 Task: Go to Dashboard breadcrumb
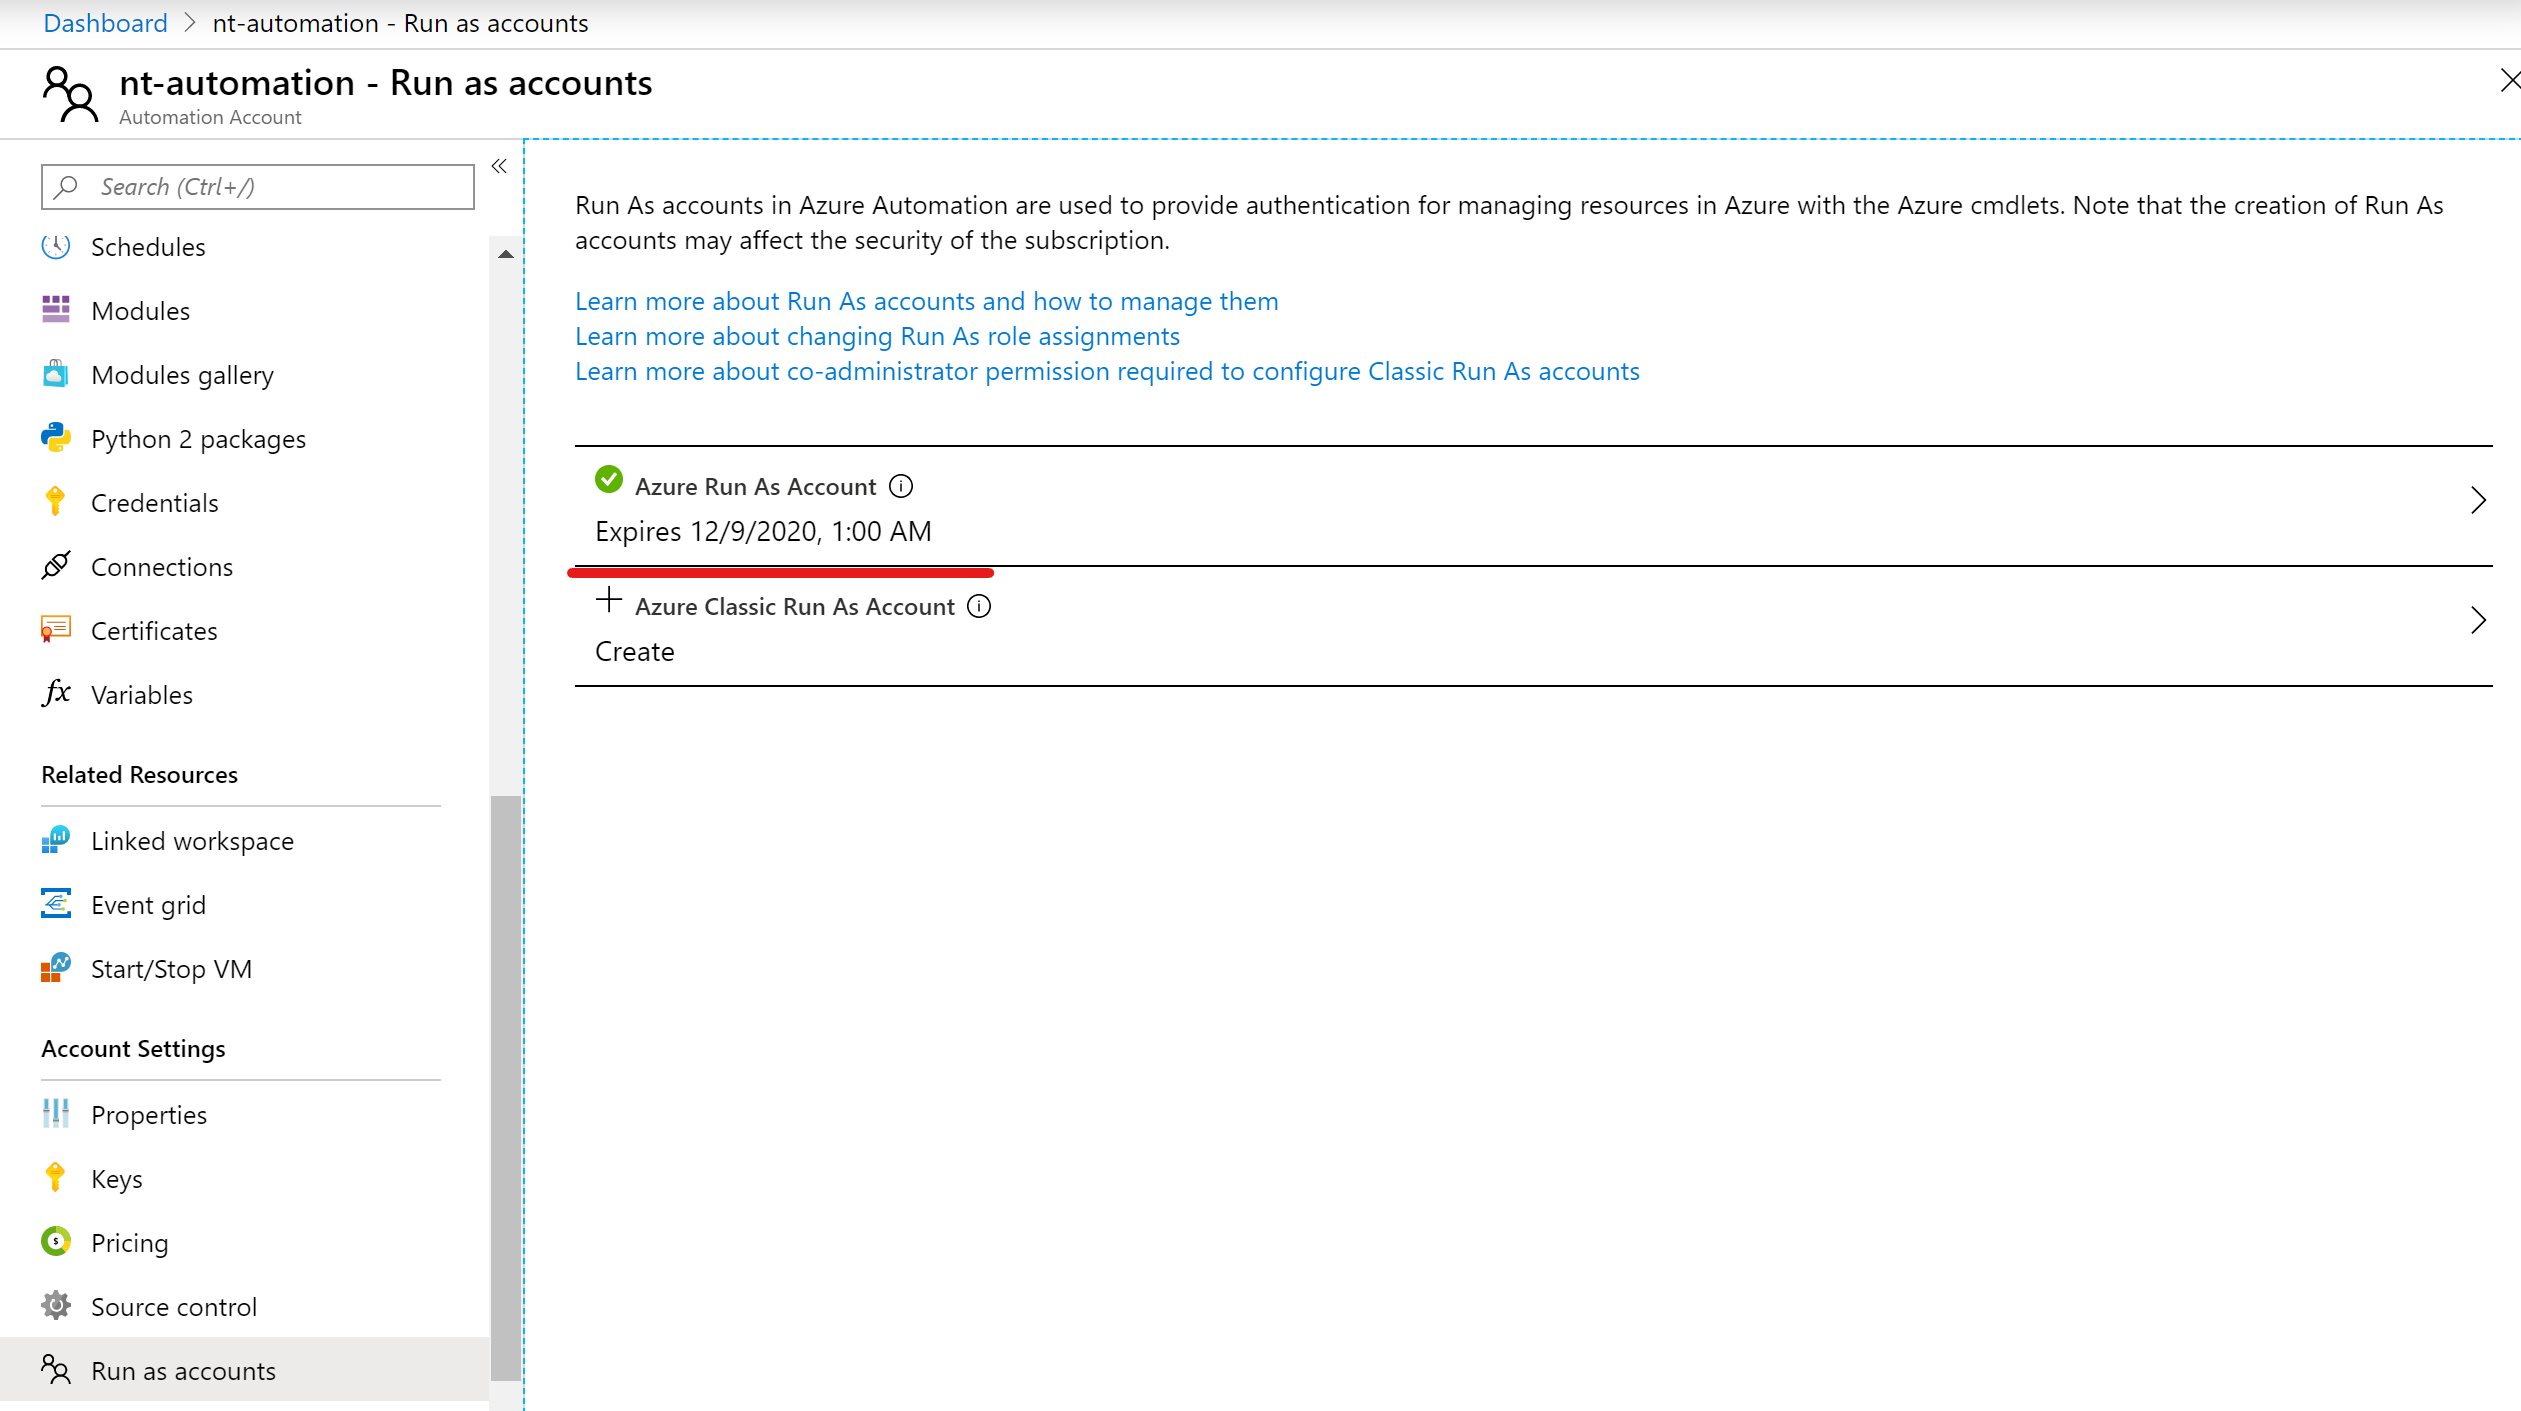[106, 23]
